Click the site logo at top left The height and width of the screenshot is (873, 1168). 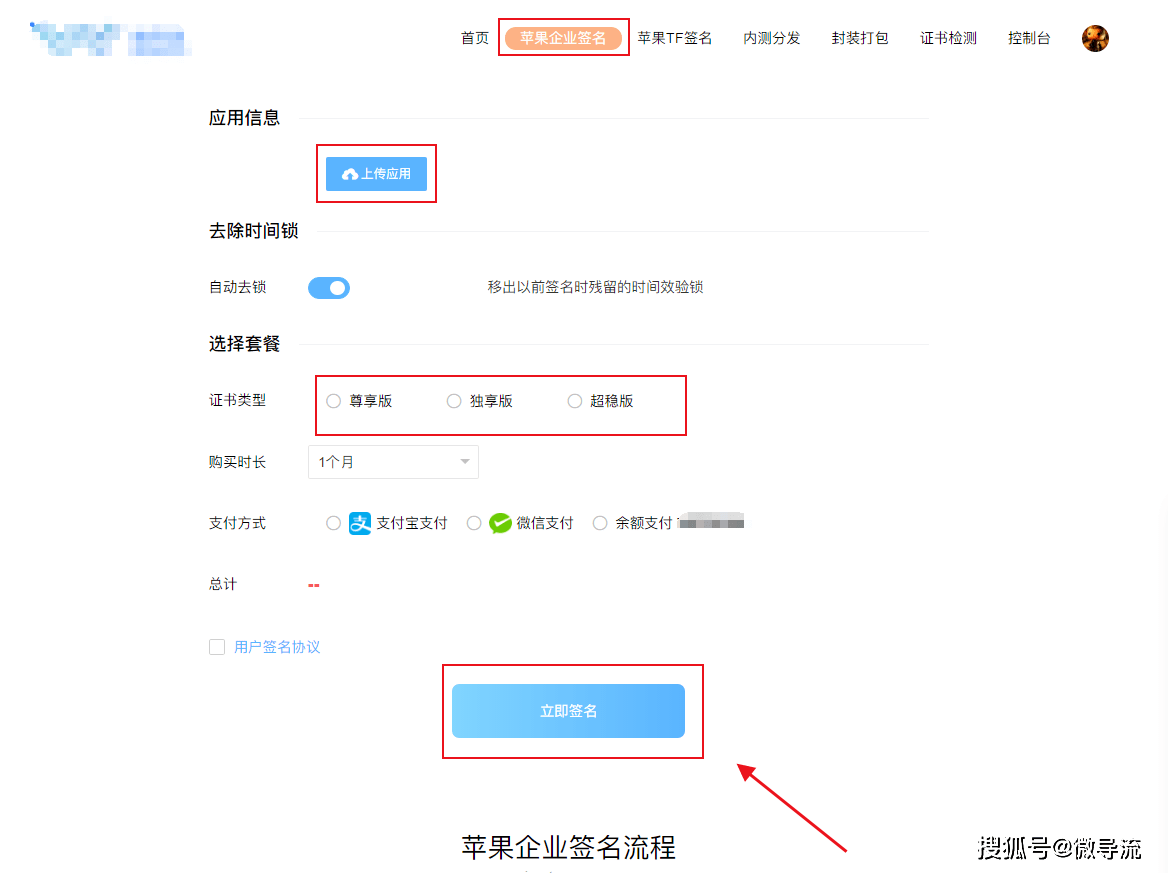pos(110,38)
